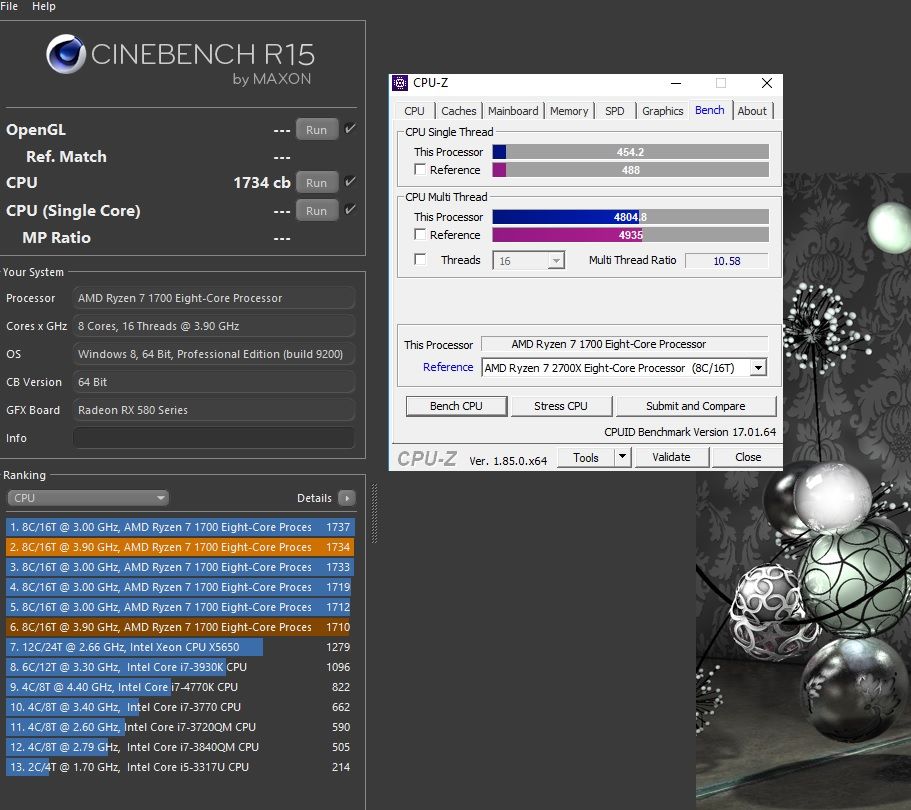Select ranking entry 2 scoring 1734
The image size is (911, 810).
click(x=180, y=547)
